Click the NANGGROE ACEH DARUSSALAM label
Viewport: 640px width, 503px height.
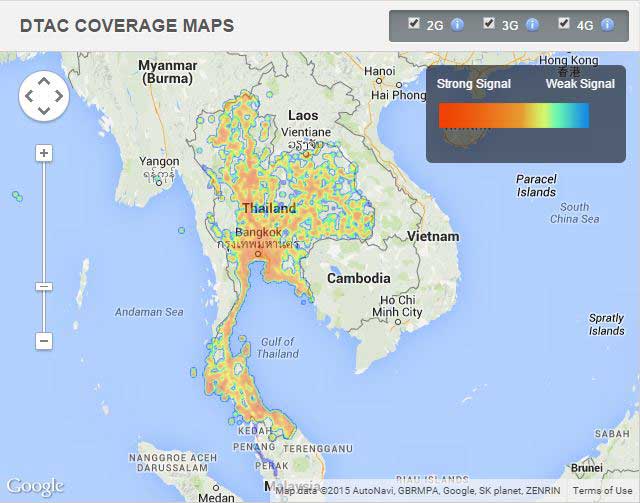click(x=173, y=463)
